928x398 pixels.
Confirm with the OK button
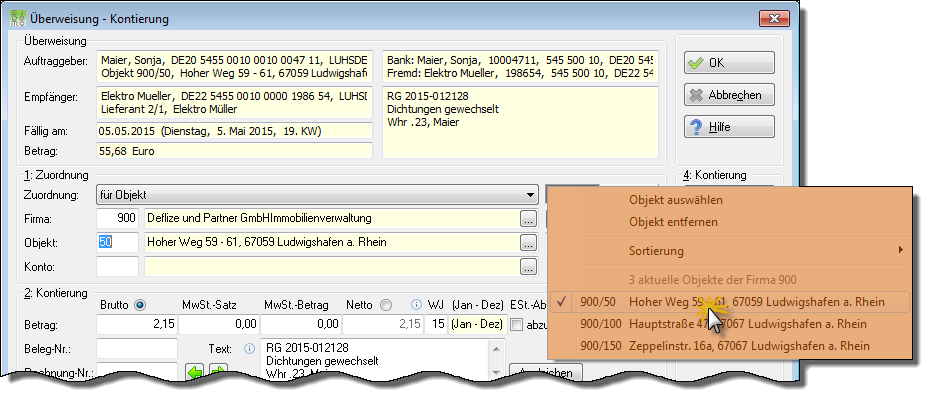[729, 63]
